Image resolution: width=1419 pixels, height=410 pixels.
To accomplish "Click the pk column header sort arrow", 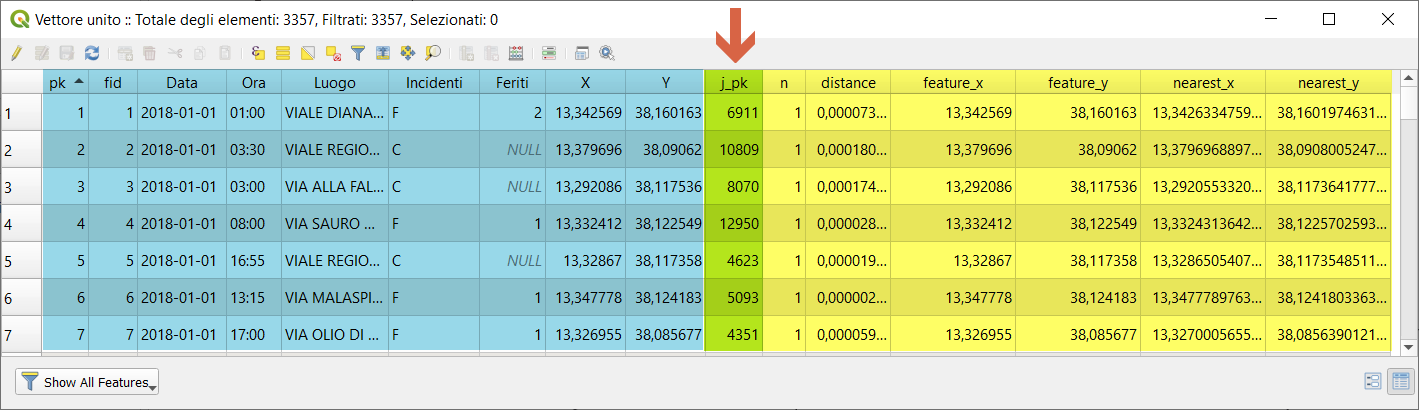I will point(78,82).
